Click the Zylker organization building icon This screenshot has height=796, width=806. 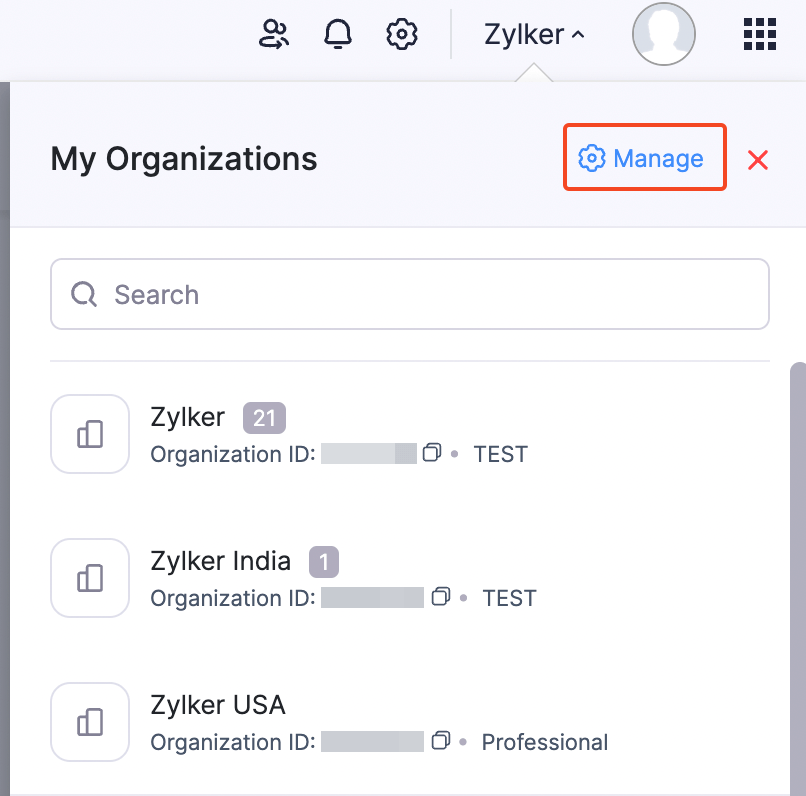click(89, 433)
